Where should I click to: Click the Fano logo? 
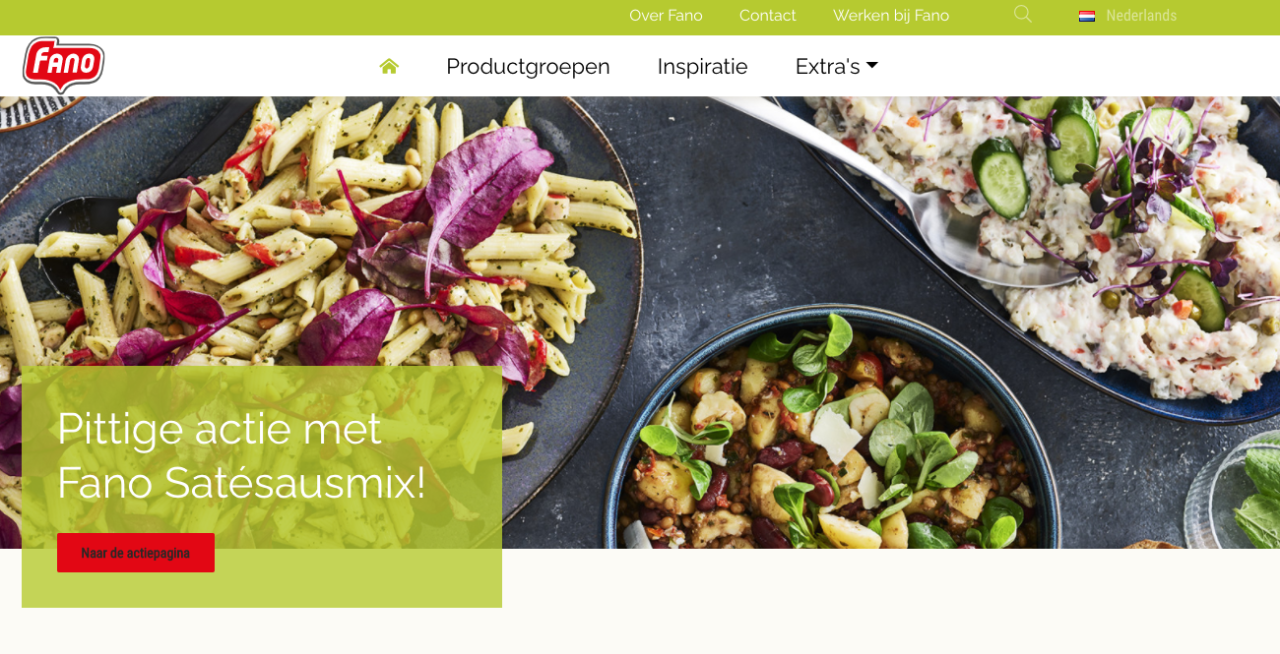tap(63, 65)
